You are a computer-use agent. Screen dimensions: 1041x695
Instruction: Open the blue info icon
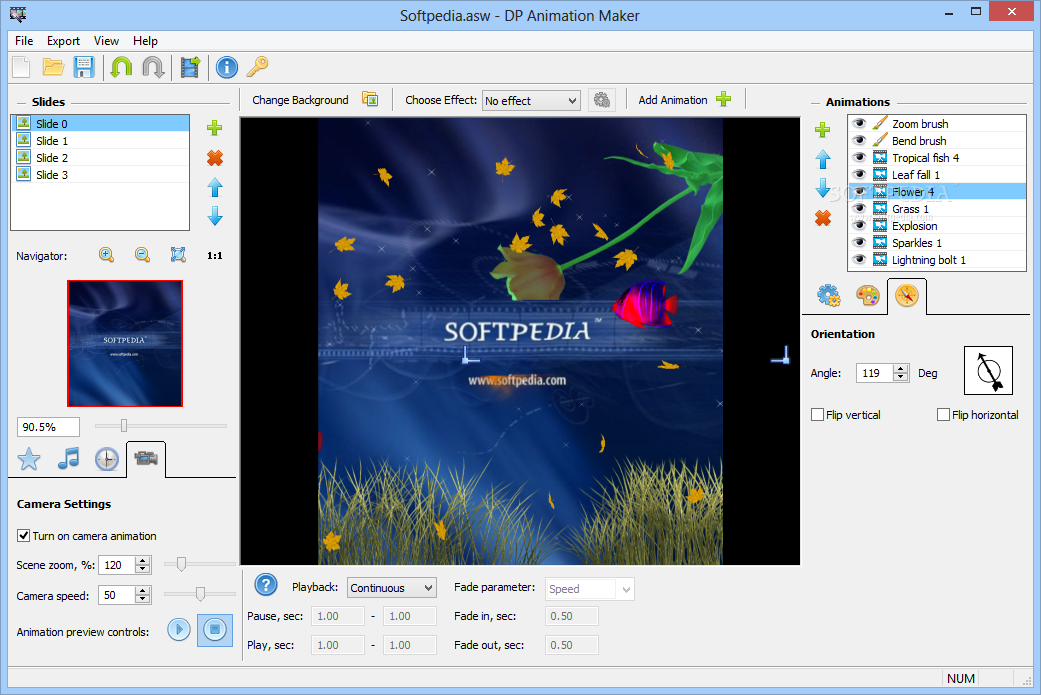click(226, 67)
